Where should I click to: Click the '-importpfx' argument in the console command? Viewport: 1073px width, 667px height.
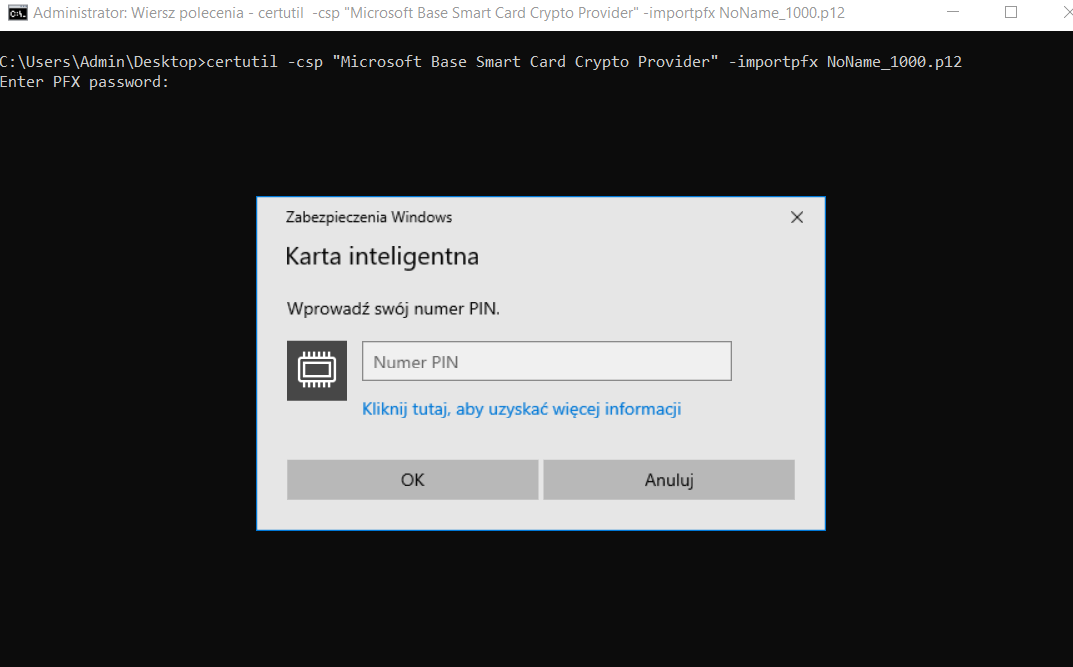[x=773, y=62]
